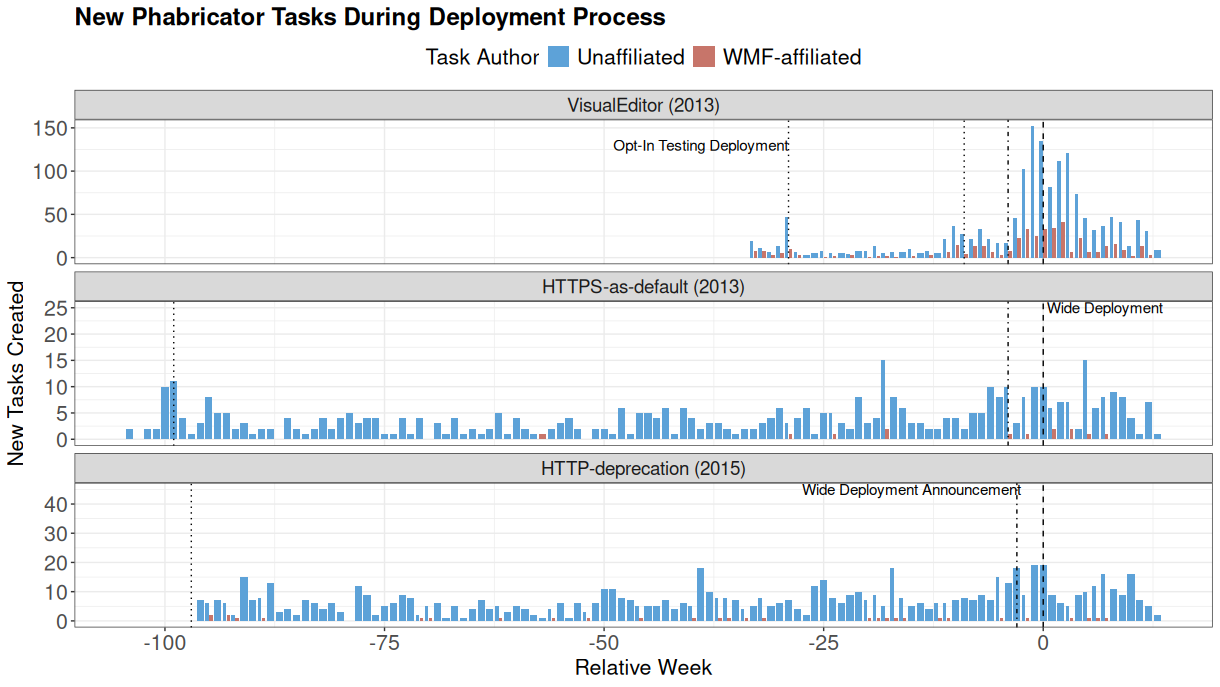Click the blue Unaffiliated legend swatch
This screenshot has width=1220, height=687.
coord(559,57)
